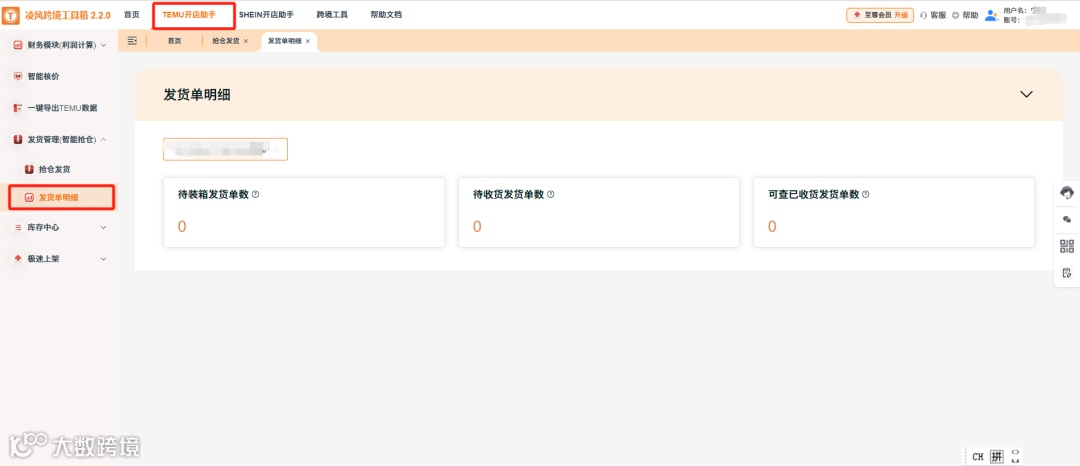Show the floating QR code icon
Viewport: 1080px width, 466px height.
coord(1067,246)
